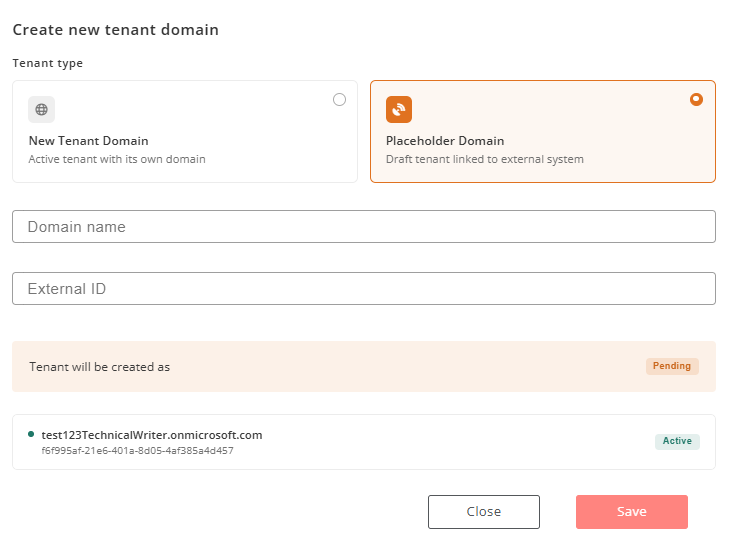This screenshot has width=731, height=550.
Task: Choose the Placeholder Domain card title
Action: point(445,141)
